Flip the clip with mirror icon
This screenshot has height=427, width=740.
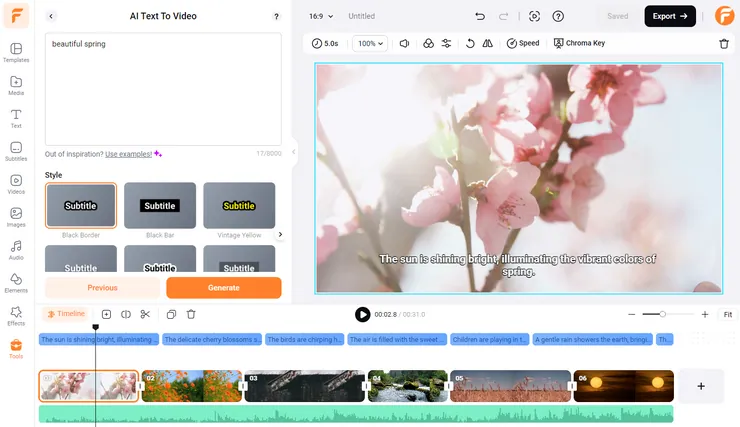click(488, 43)
